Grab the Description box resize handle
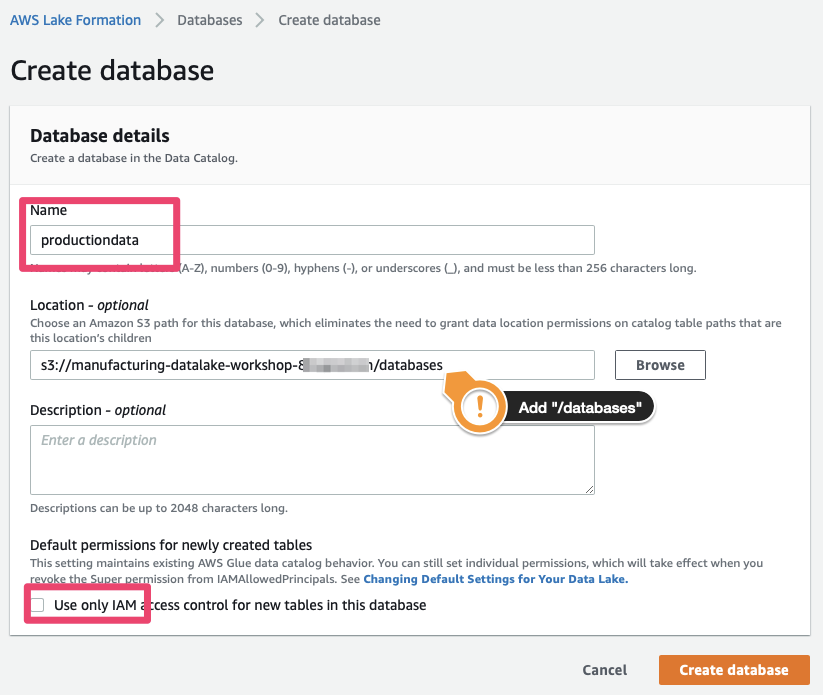The image size is (823, 695). coord(589,488)
